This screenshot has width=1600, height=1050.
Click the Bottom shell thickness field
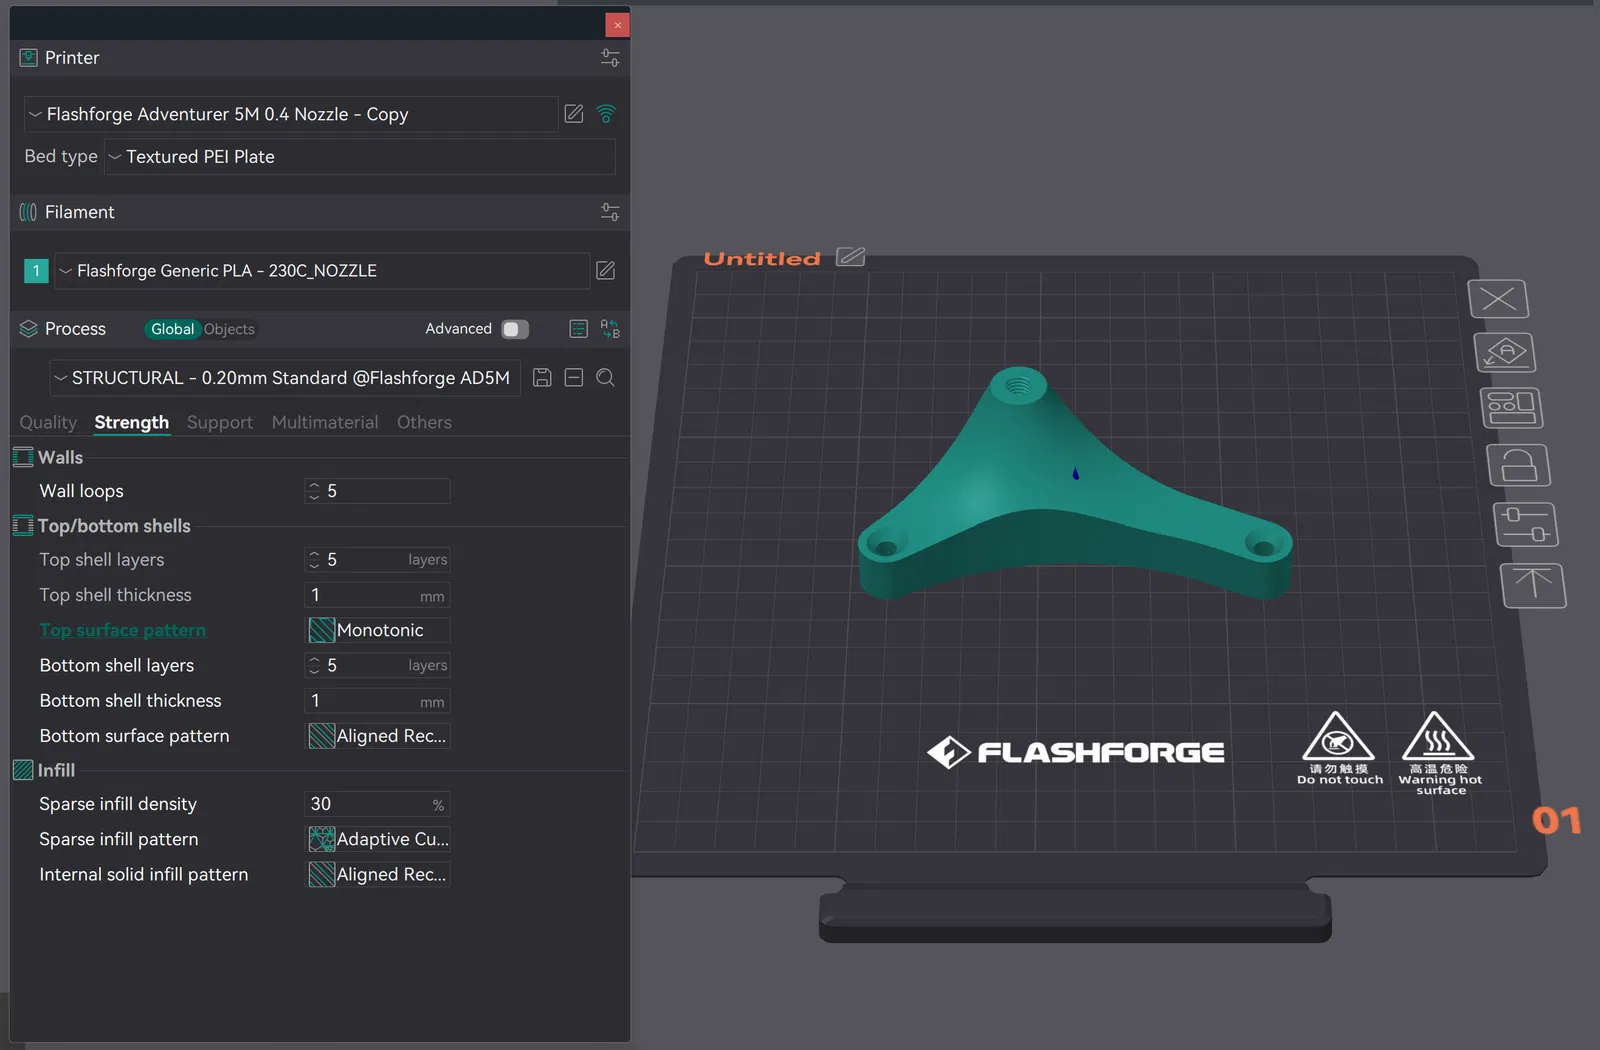tap(377, 701)
